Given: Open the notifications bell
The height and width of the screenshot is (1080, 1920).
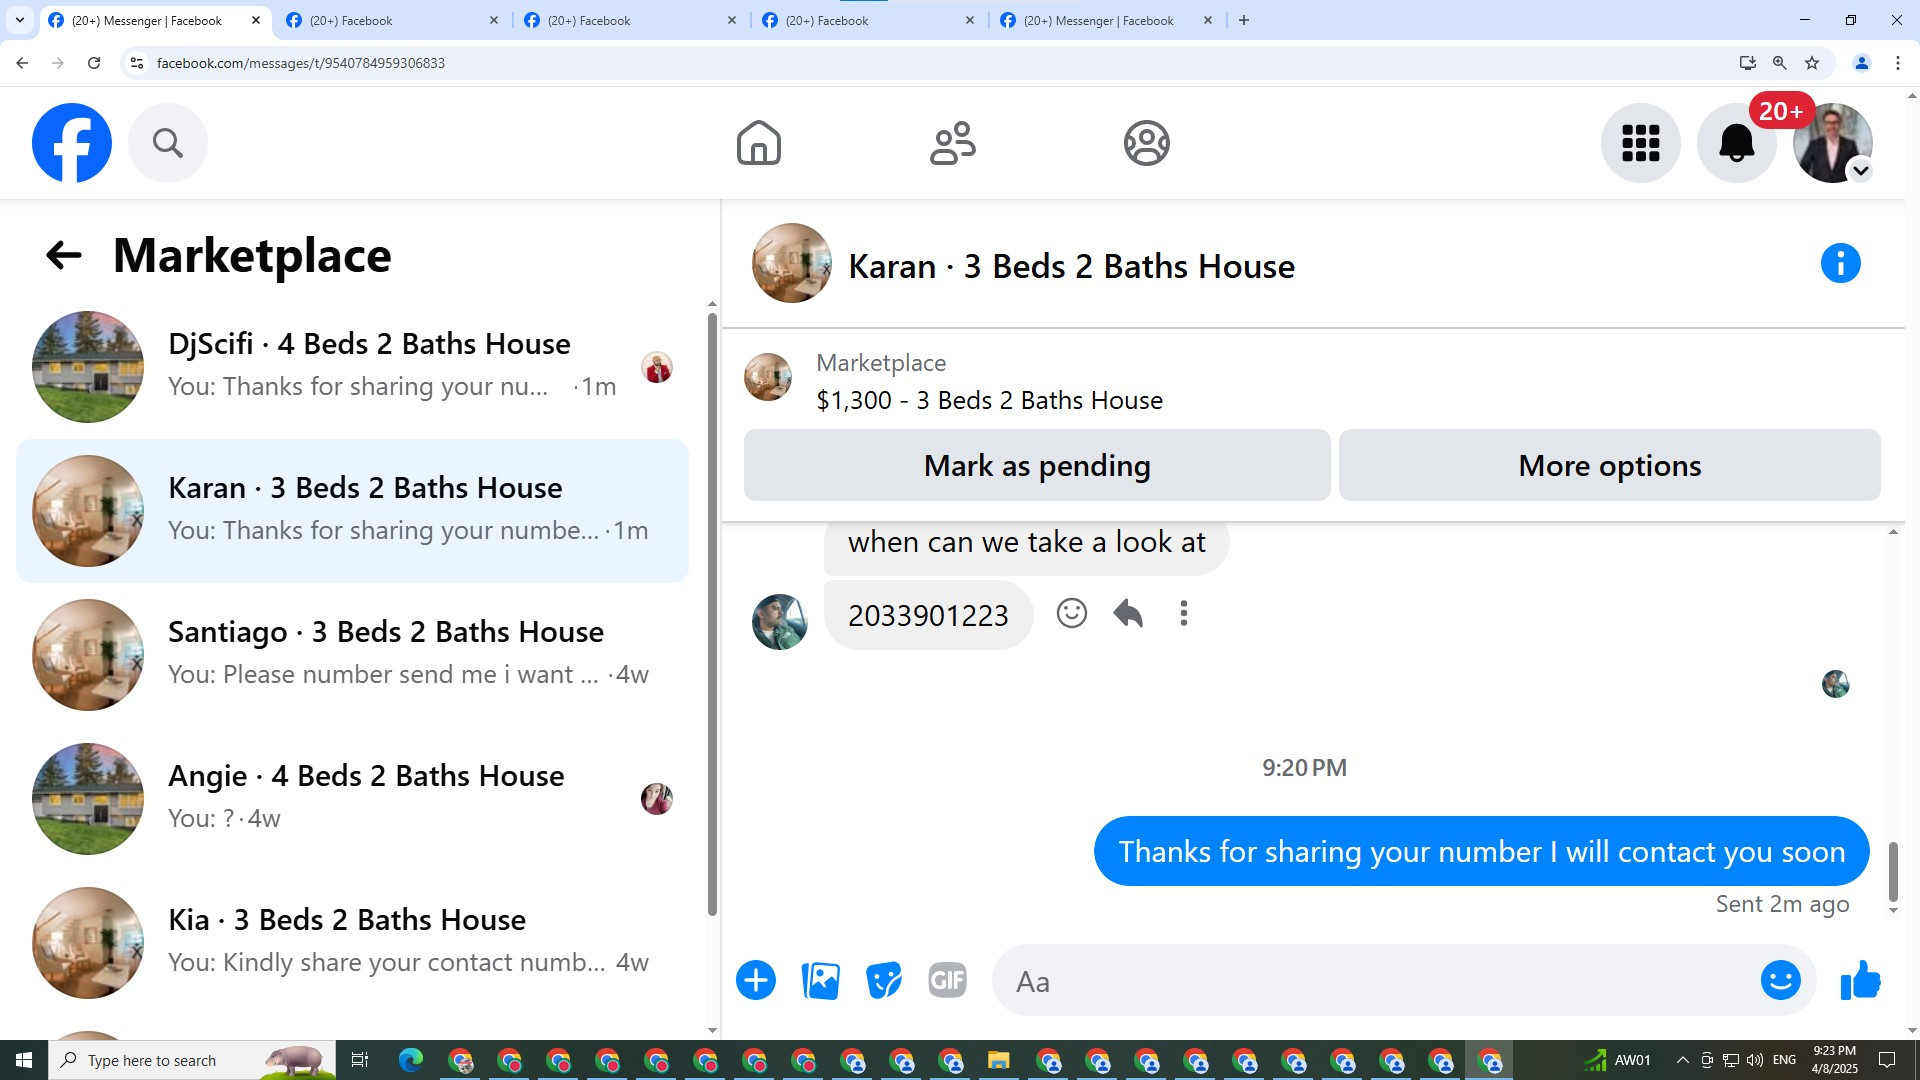Looking at the screenshot, I should pos(1736,143).
